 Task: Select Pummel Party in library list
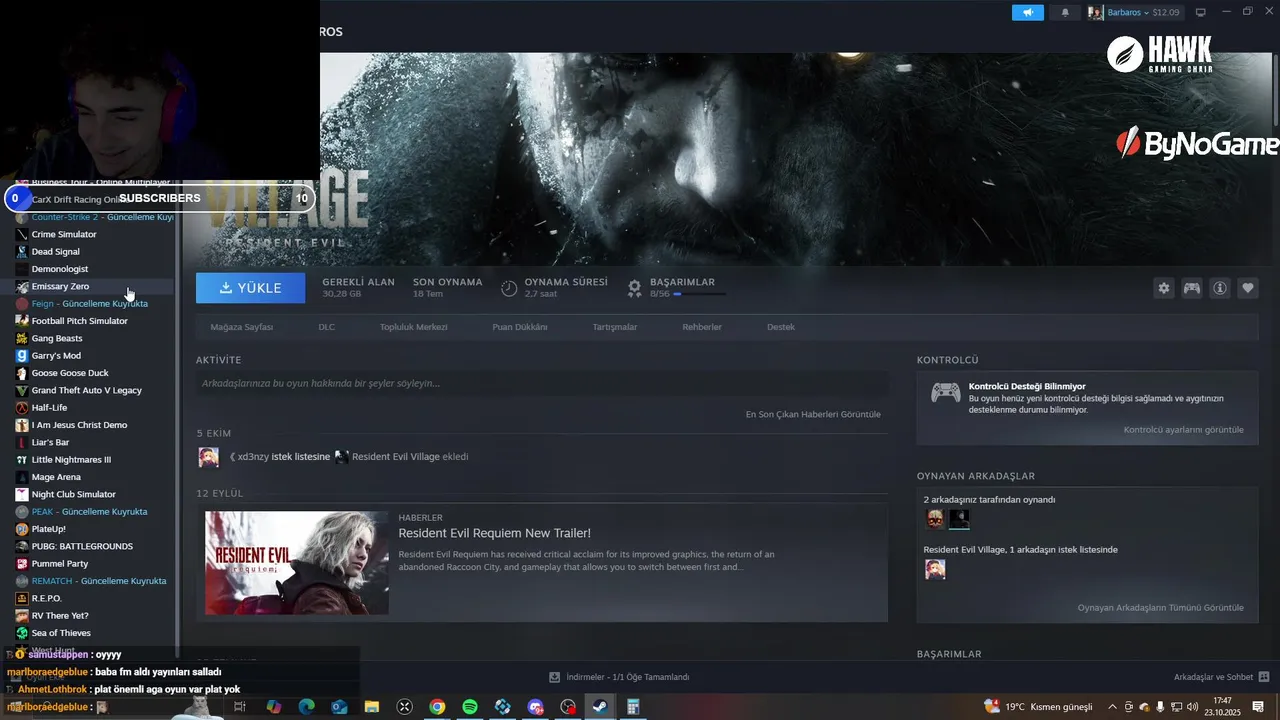pos(60,564)
